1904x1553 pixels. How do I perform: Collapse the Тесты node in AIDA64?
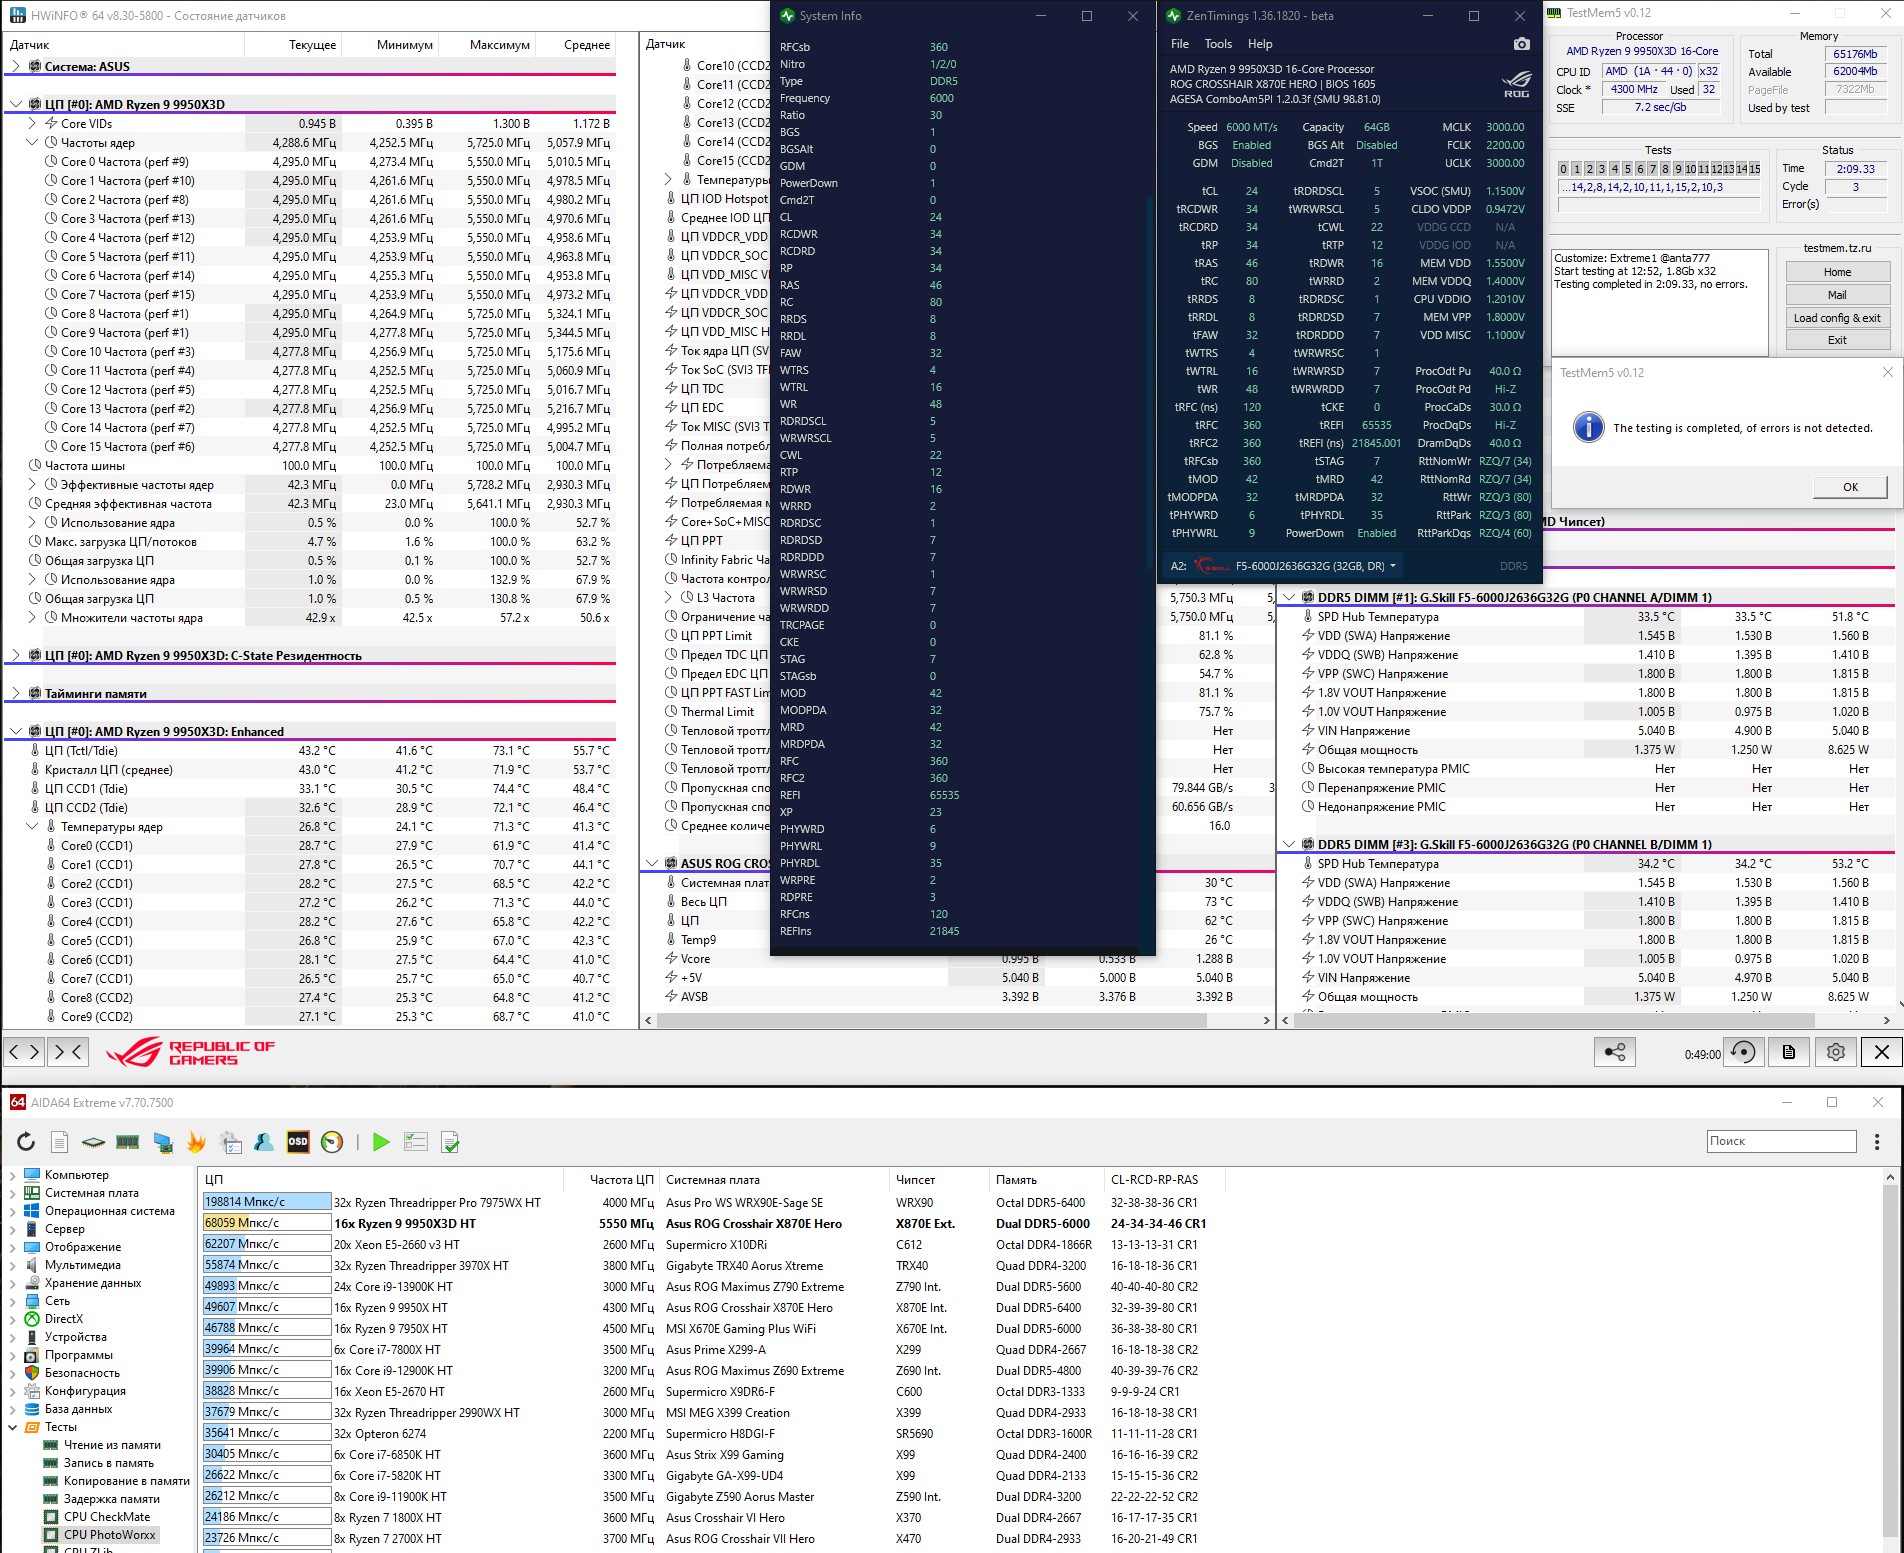(12, 1427)
